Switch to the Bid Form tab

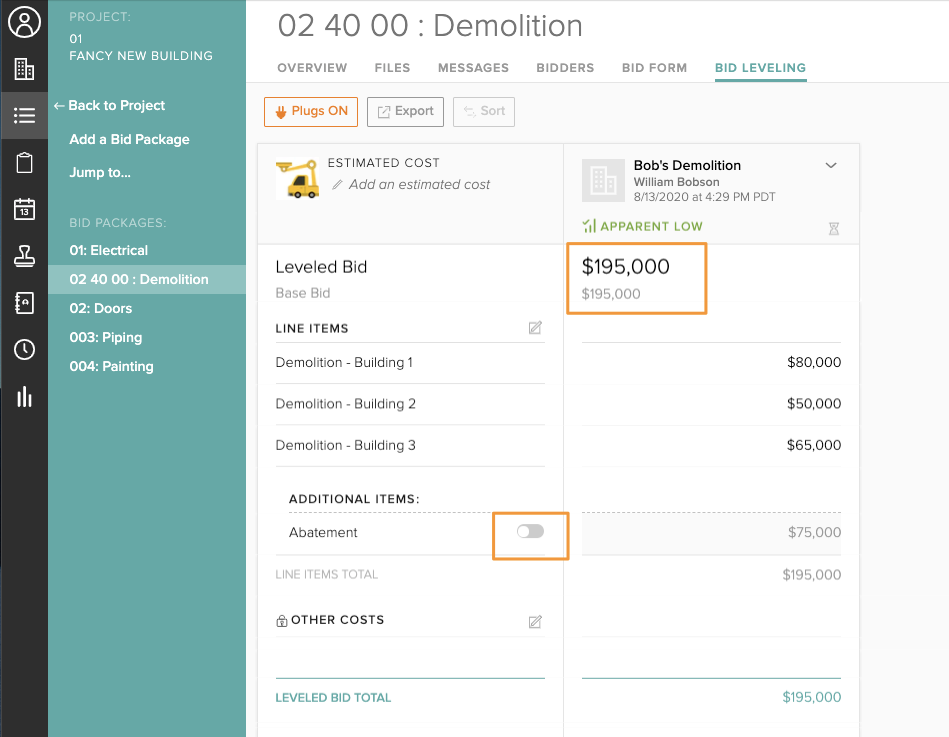click(x=654, y=68)
